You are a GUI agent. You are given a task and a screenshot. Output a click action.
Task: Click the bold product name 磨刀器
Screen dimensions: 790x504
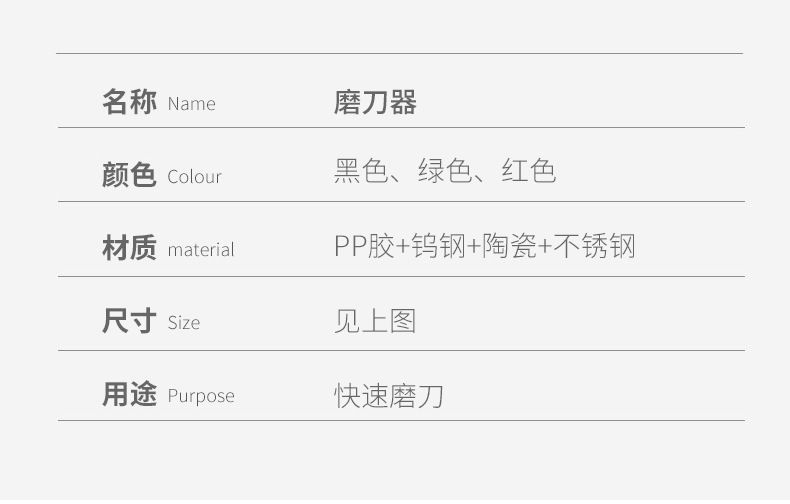(x=375, y=102)
